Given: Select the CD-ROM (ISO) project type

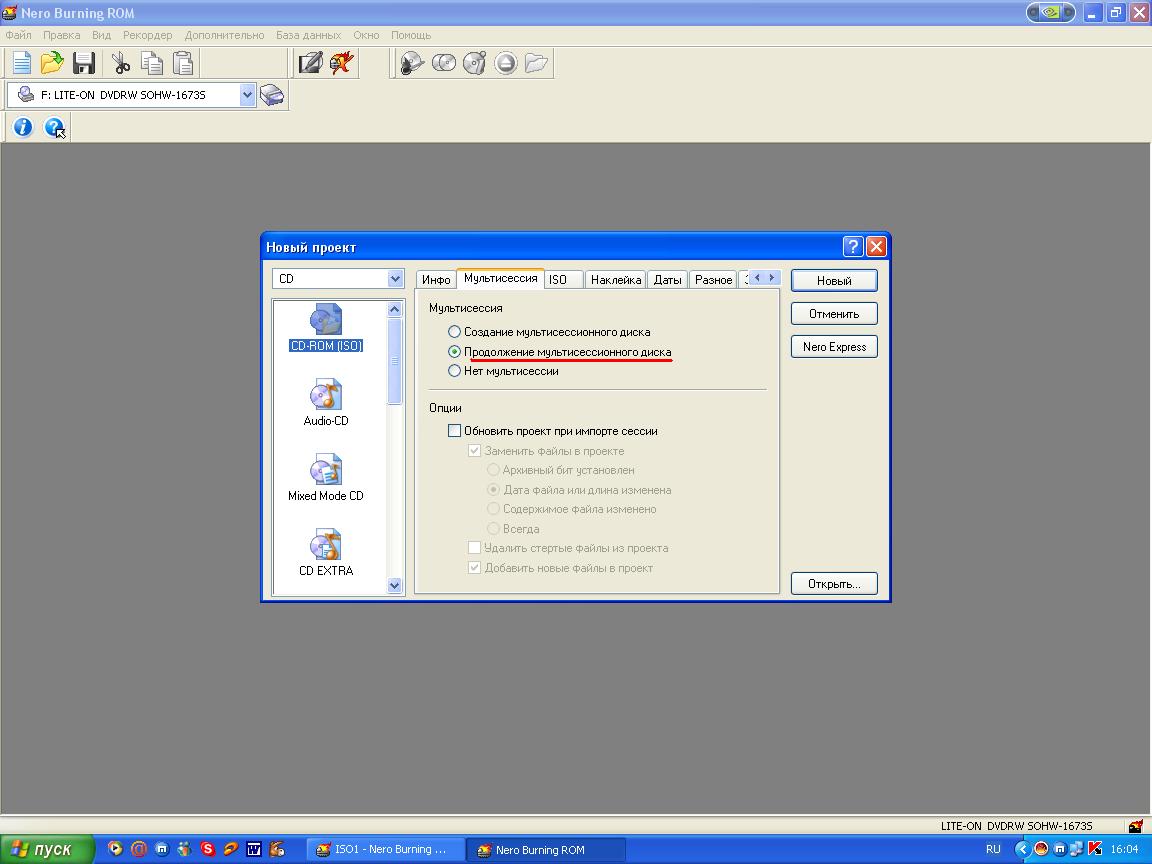Looking at the screenshot, I should click(326, 328).
